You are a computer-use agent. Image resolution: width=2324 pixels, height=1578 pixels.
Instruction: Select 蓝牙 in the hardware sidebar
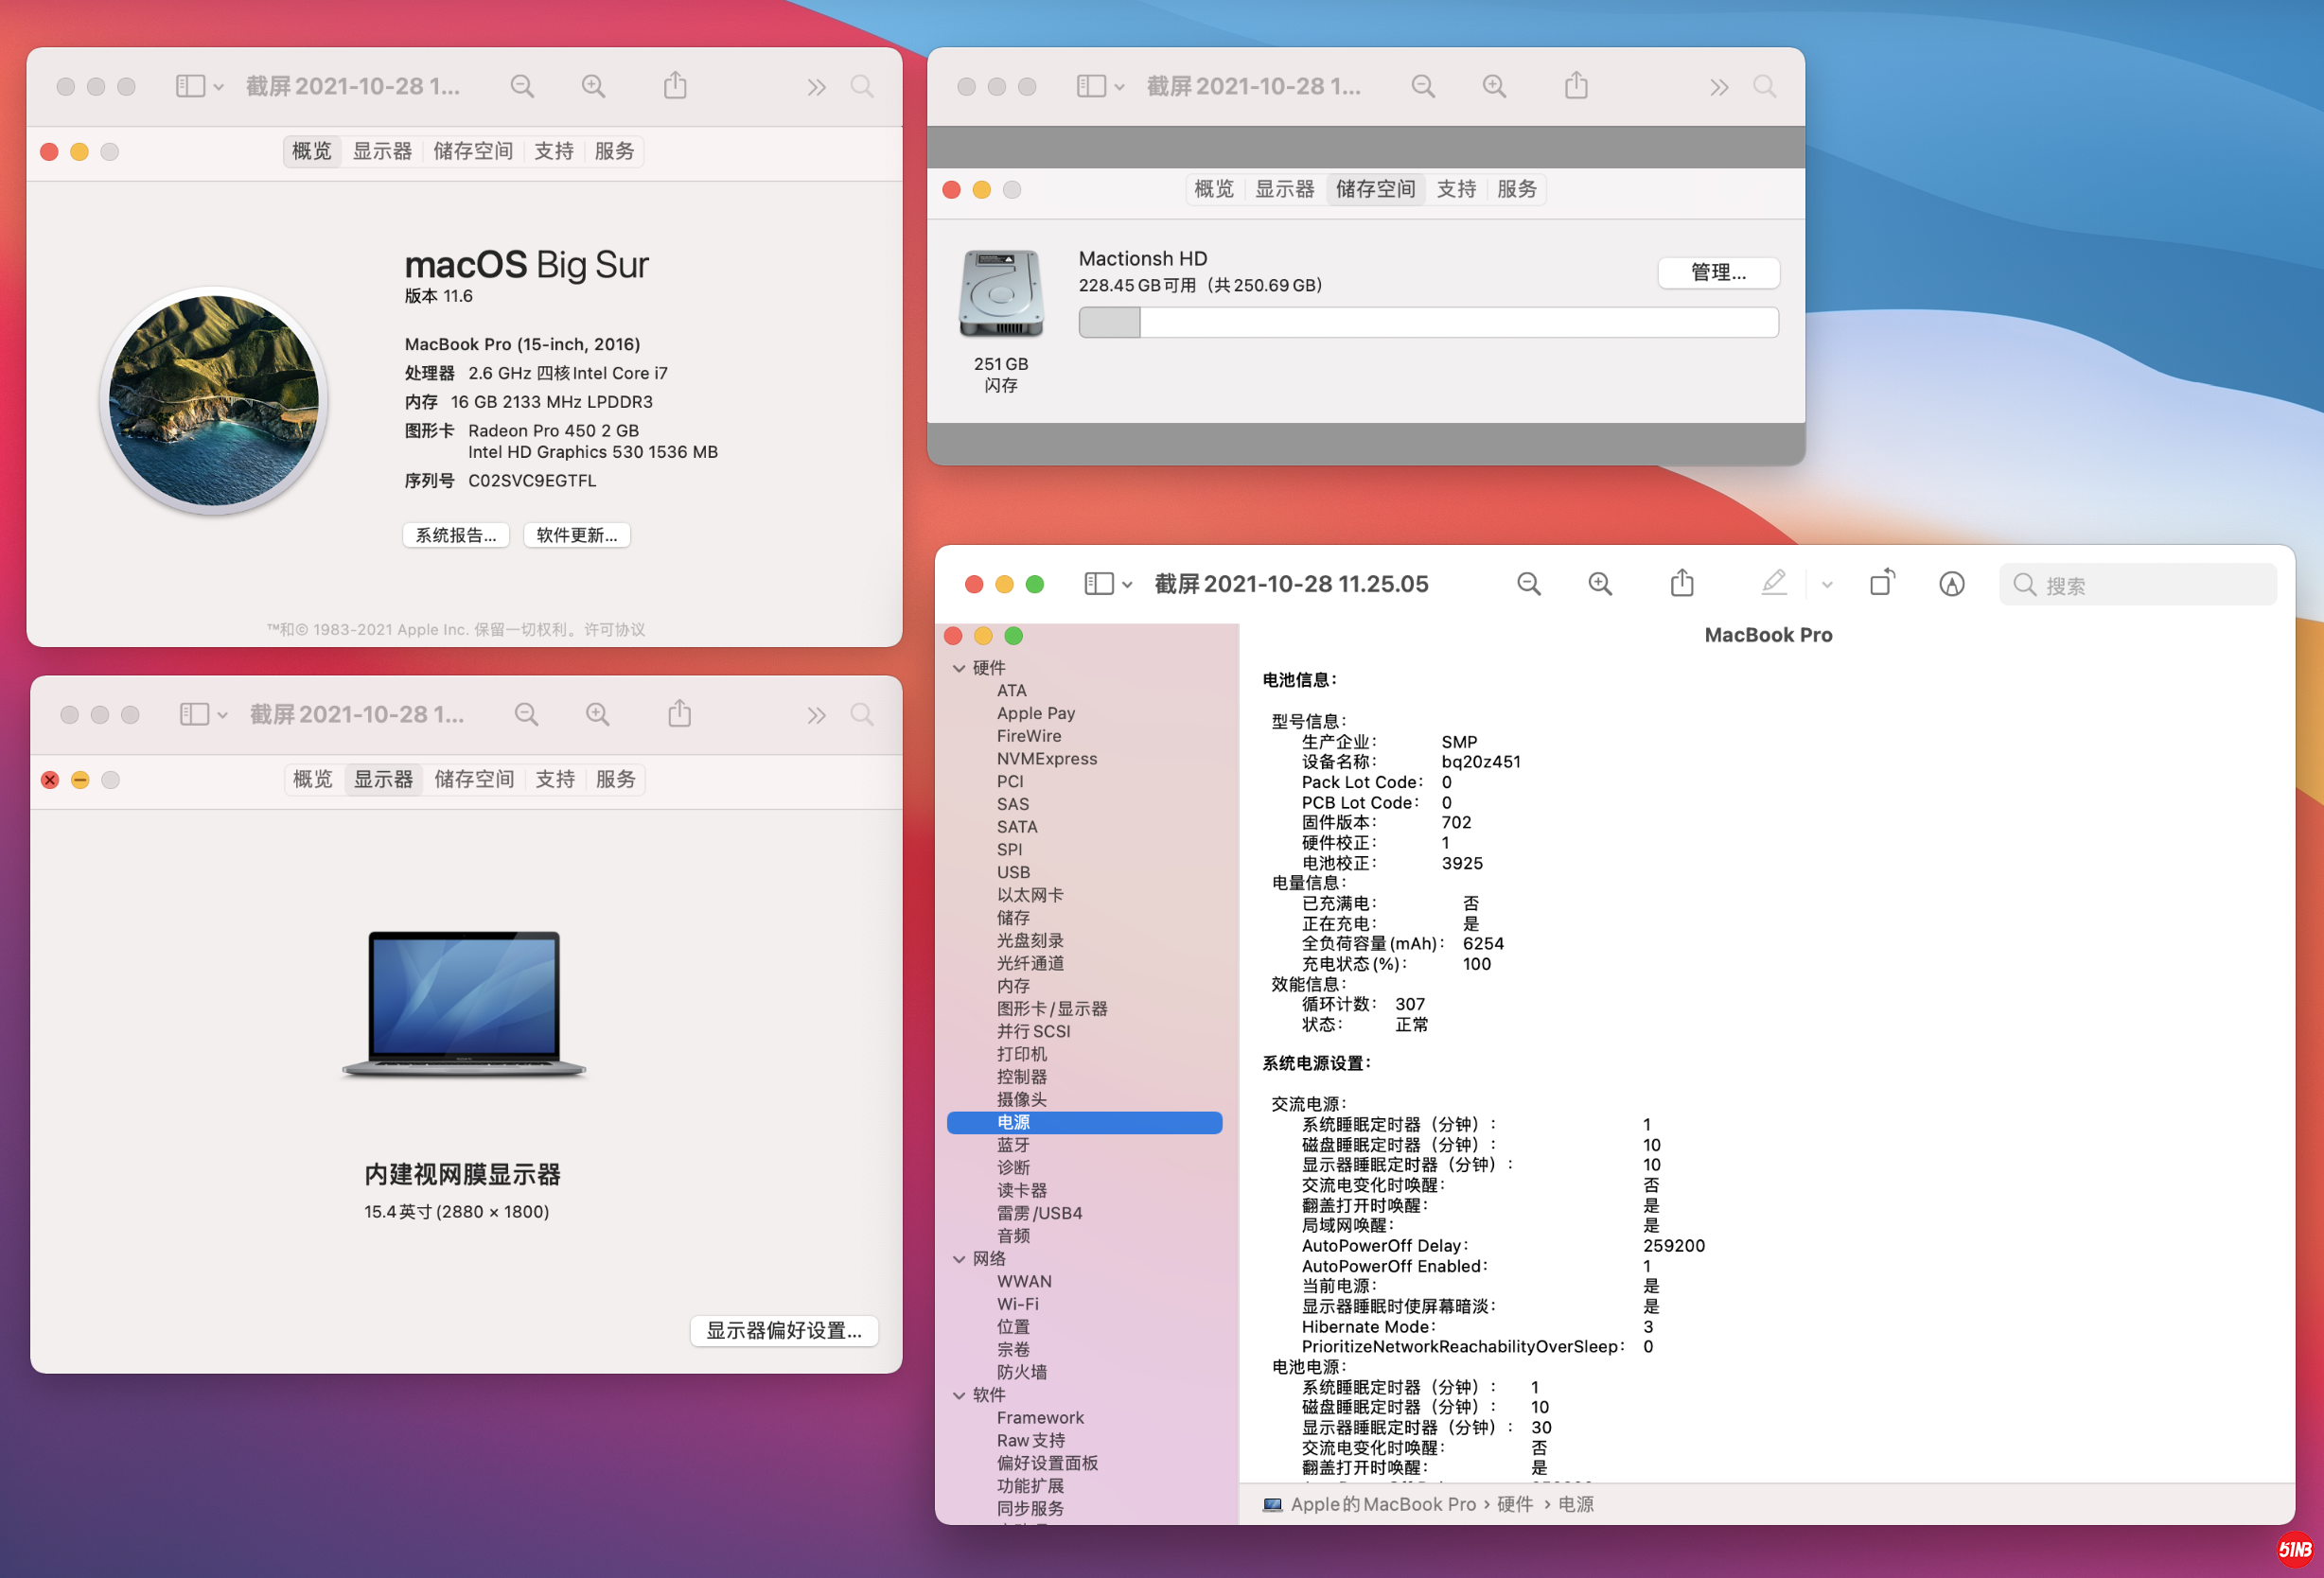[1013, 1145]
